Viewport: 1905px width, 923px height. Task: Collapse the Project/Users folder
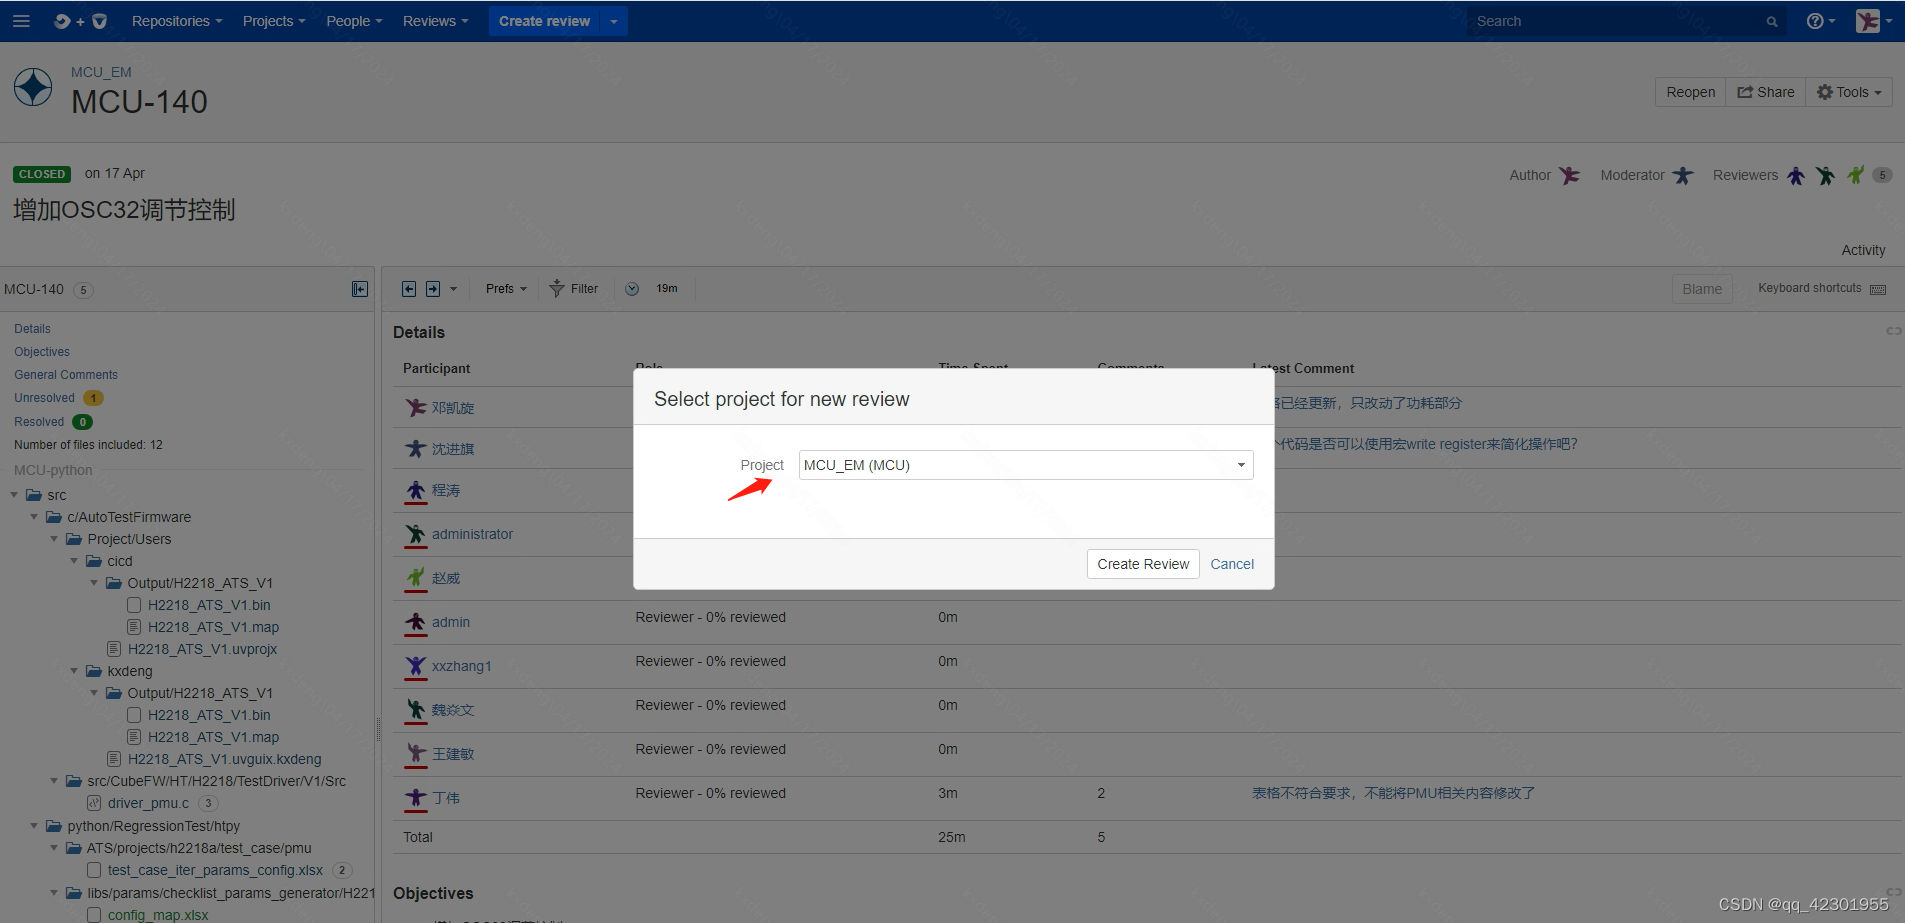click(54, 539)
